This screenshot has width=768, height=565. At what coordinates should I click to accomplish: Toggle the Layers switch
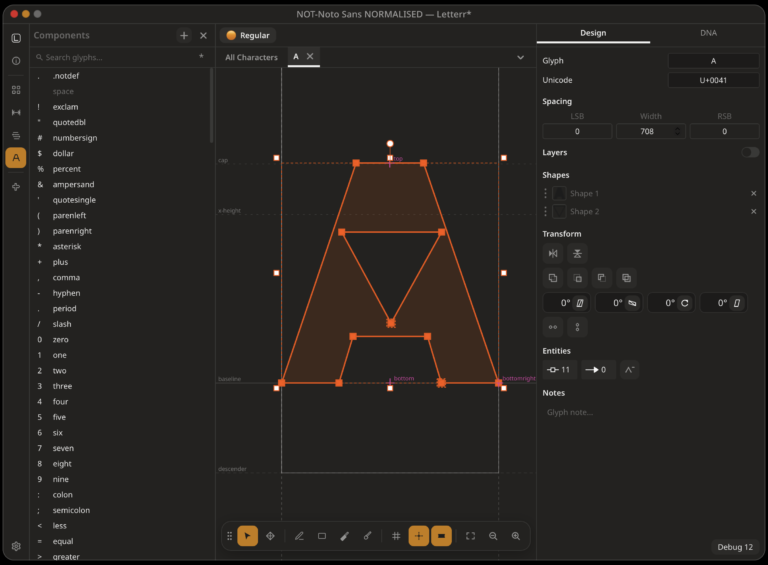click(749, 152)
